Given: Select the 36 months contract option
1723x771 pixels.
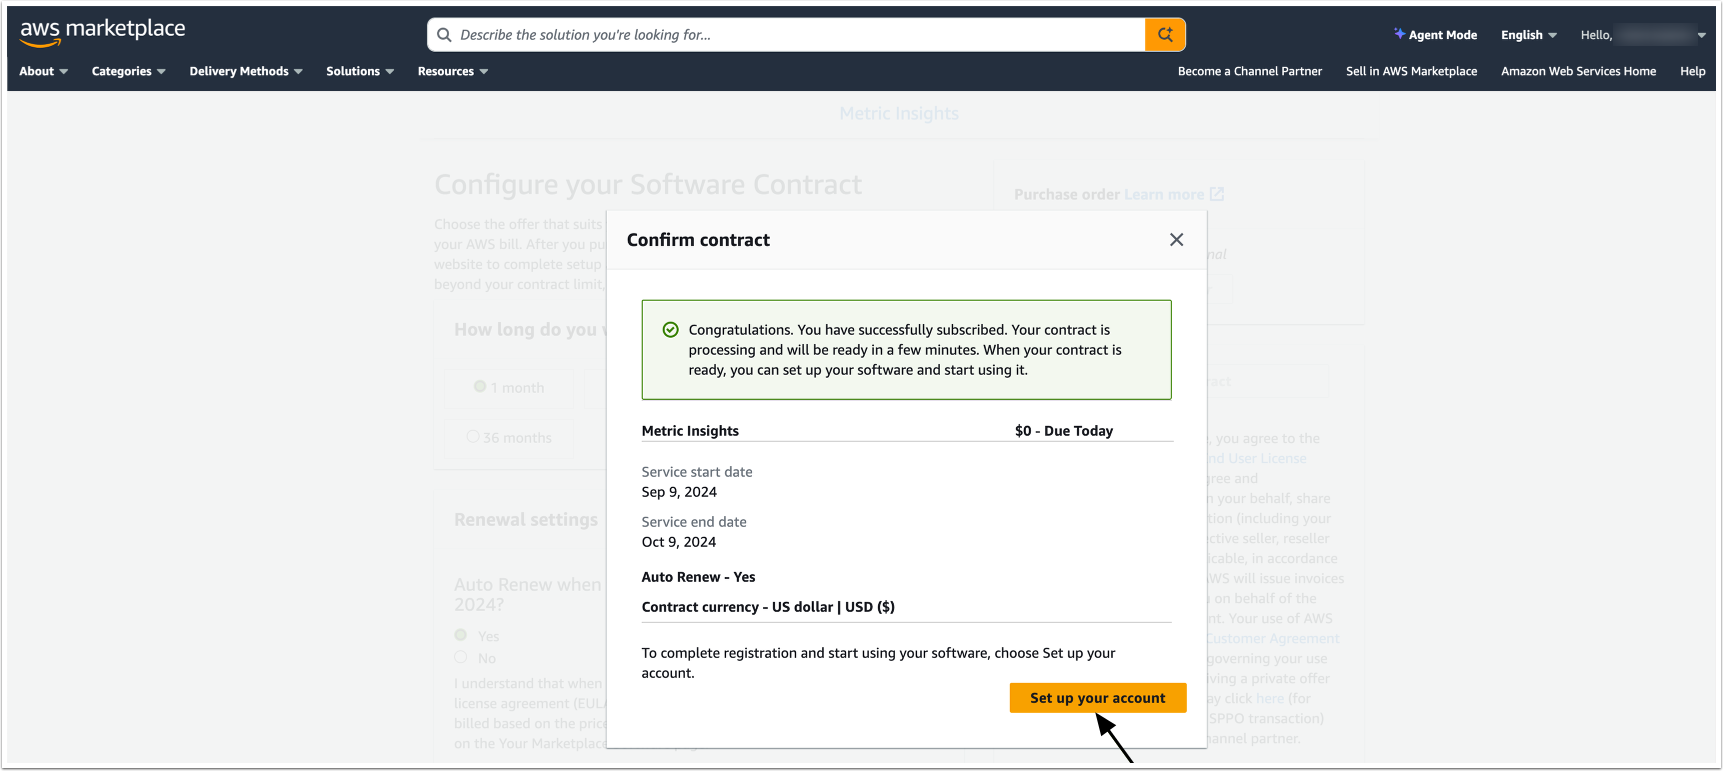Looking at the screenshot, I should 473,437.
